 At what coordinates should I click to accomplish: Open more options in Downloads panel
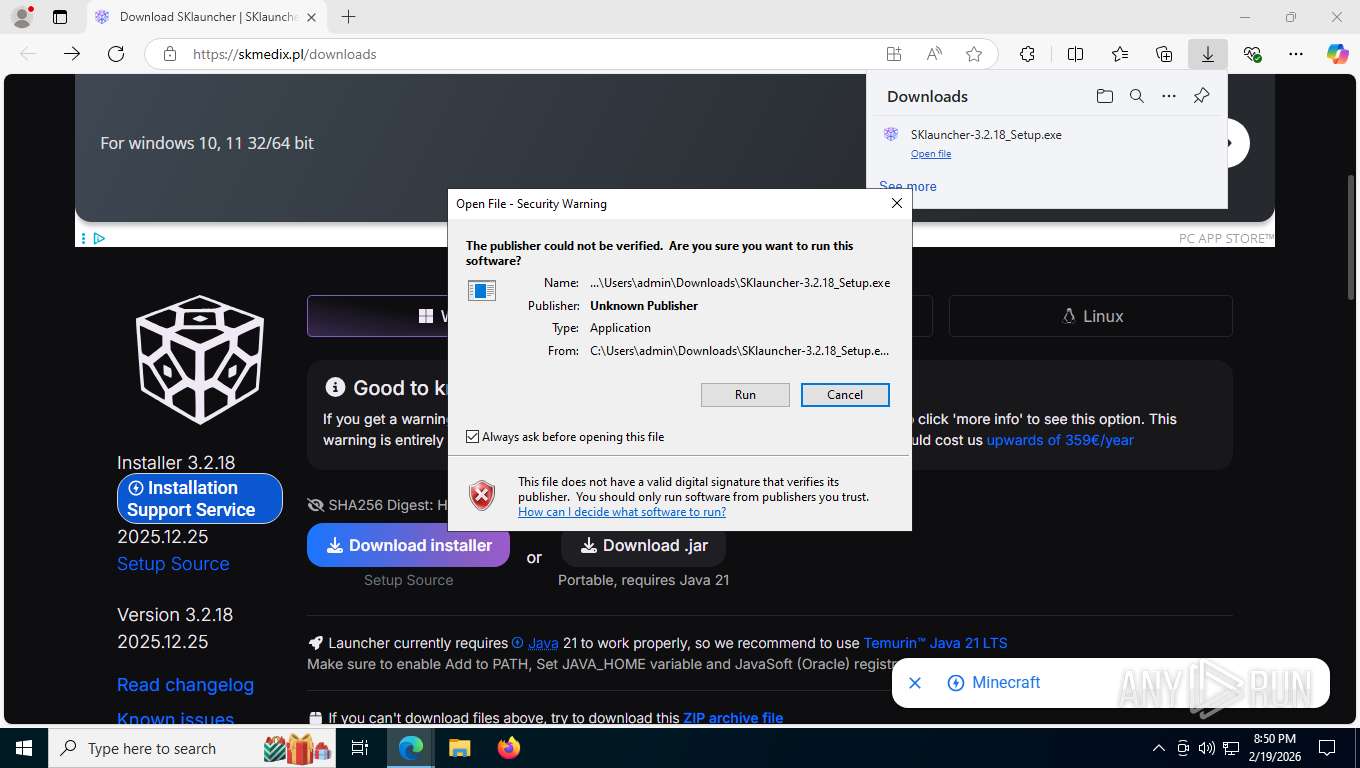tap(1169, 96)
